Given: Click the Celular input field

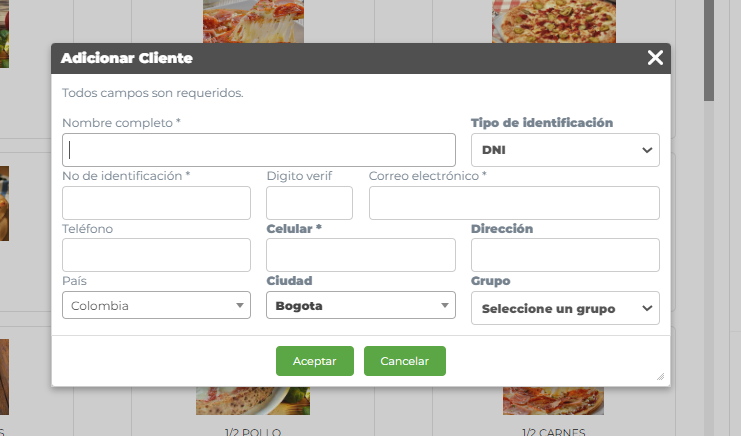Looking at the screenshot, I should [360, 255].
